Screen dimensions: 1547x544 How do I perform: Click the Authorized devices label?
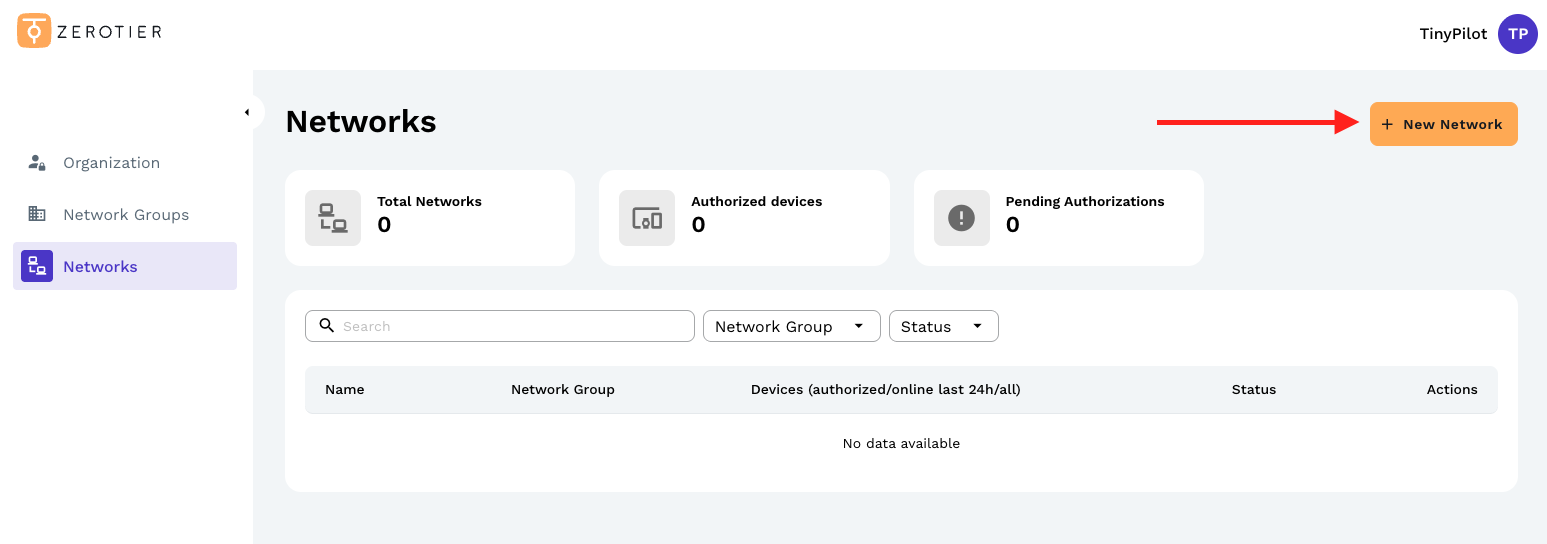(757, 201)
